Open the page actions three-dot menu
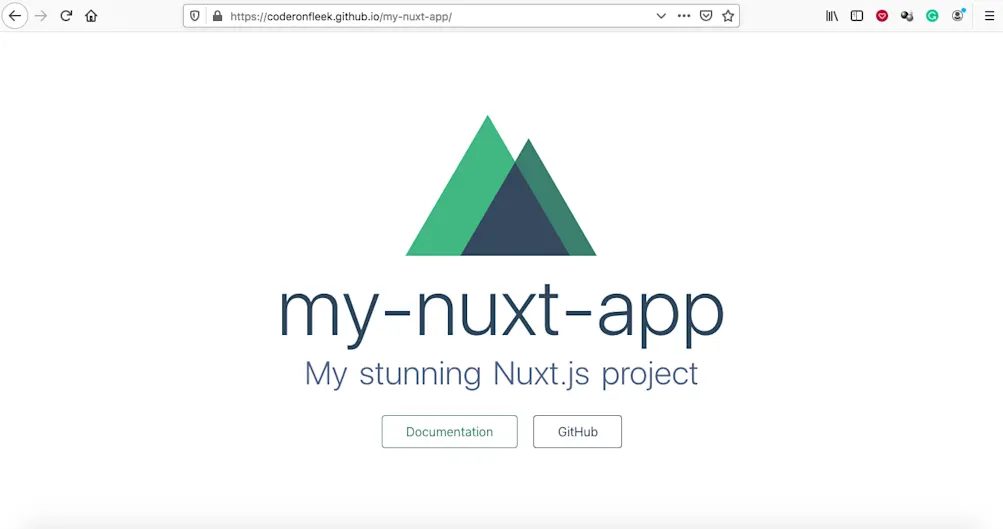Viewport: 1003px width, 529px height. (x=684, y=16)
